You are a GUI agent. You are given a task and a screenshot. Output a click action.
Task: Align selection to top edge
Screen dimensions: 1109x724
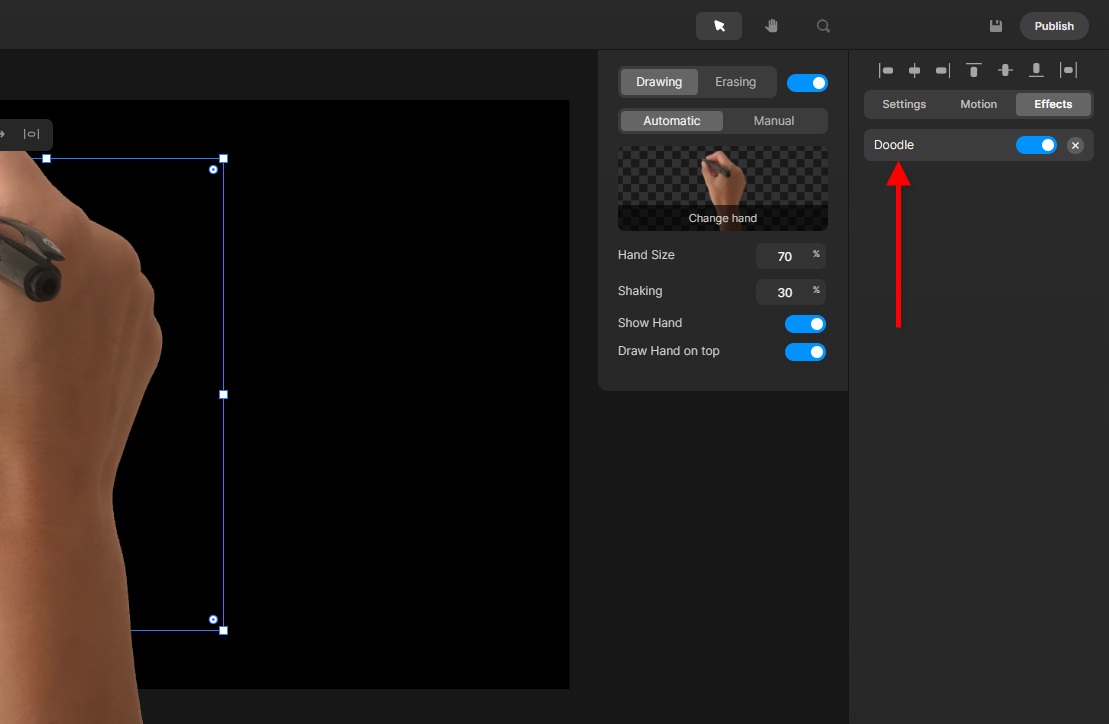pyautogui.click(x=974, y=70)
